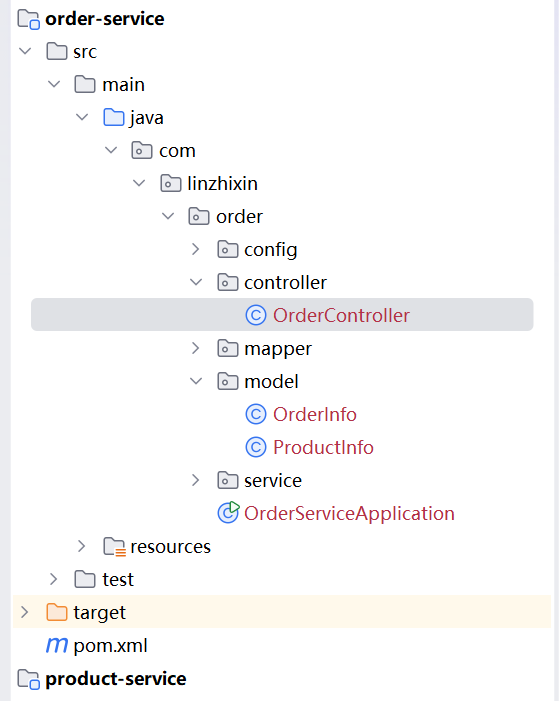Select the pom.xml file
Screen dimensions: 559x701
110,646
